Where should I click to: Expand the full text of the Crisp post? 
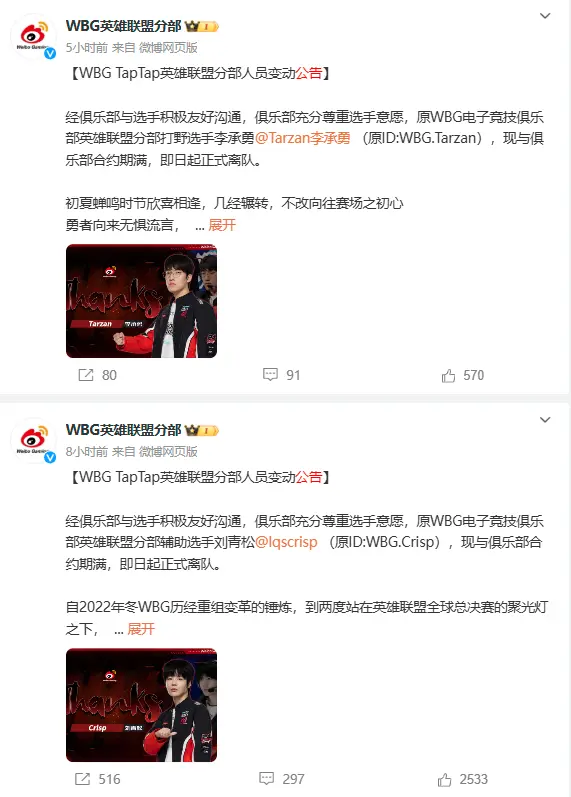tap(141, 629)
